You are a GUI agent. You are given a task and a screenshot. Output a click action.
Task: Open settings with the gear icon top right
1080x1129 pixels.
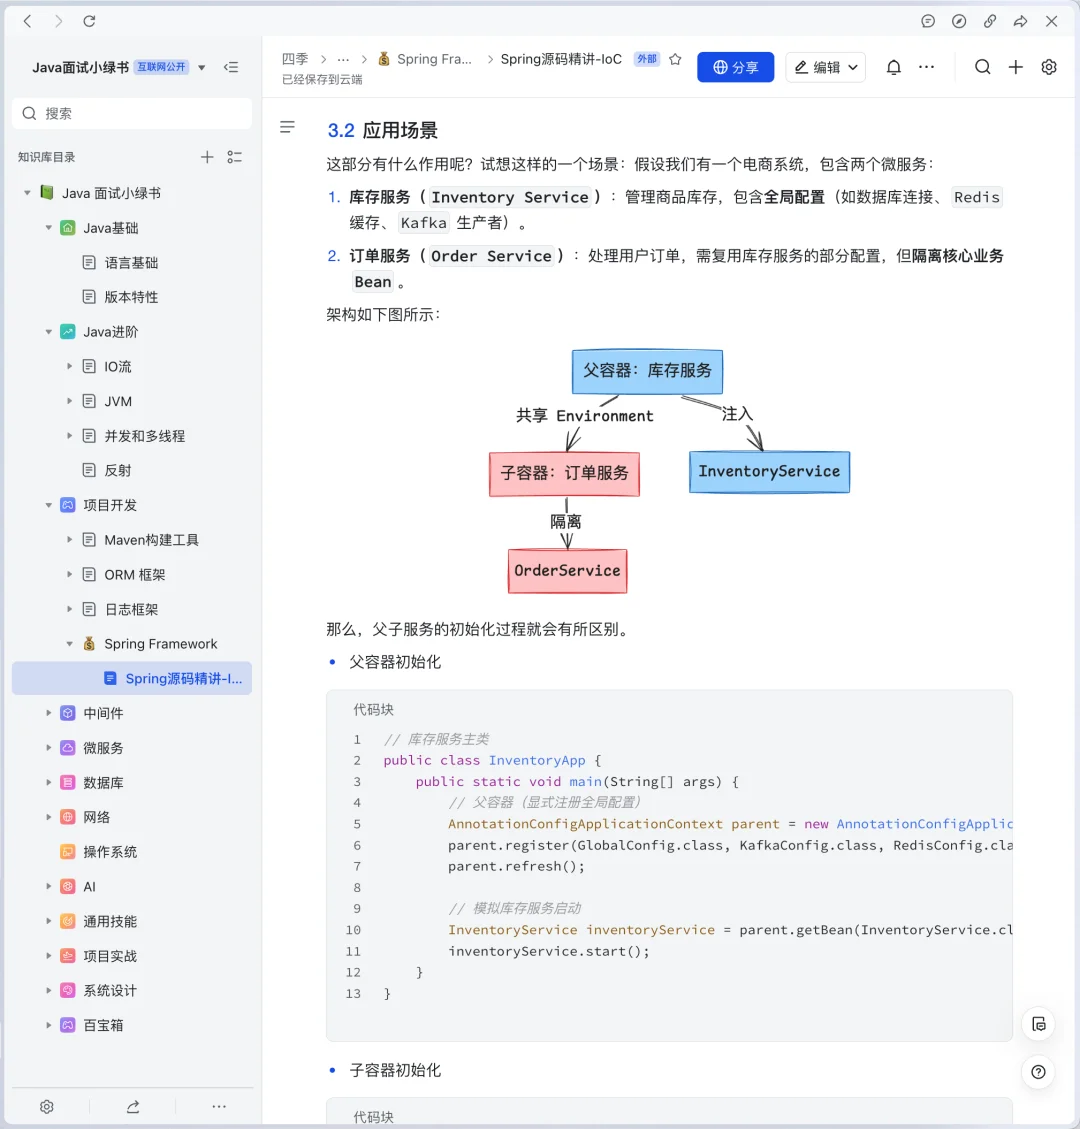point(1048,66)
